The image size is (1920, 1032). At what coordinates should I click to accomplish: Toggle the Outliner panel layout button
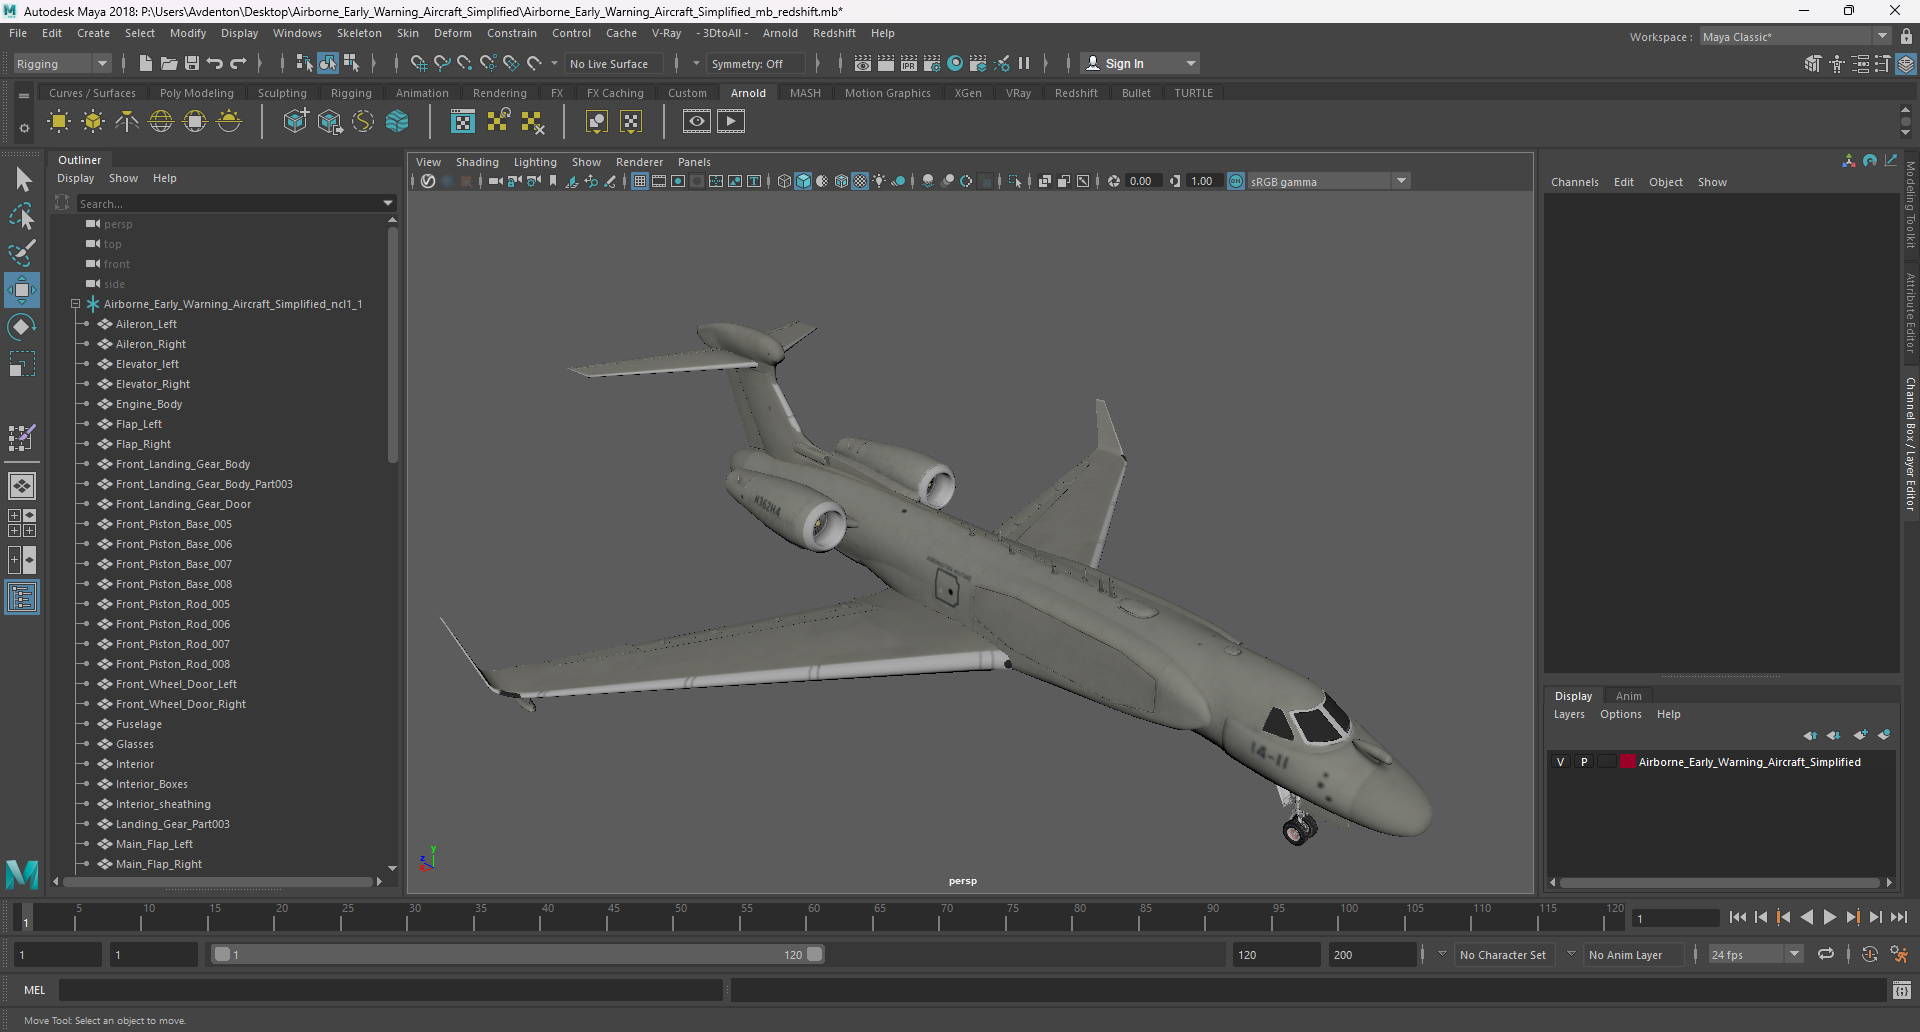click(22, 598)
